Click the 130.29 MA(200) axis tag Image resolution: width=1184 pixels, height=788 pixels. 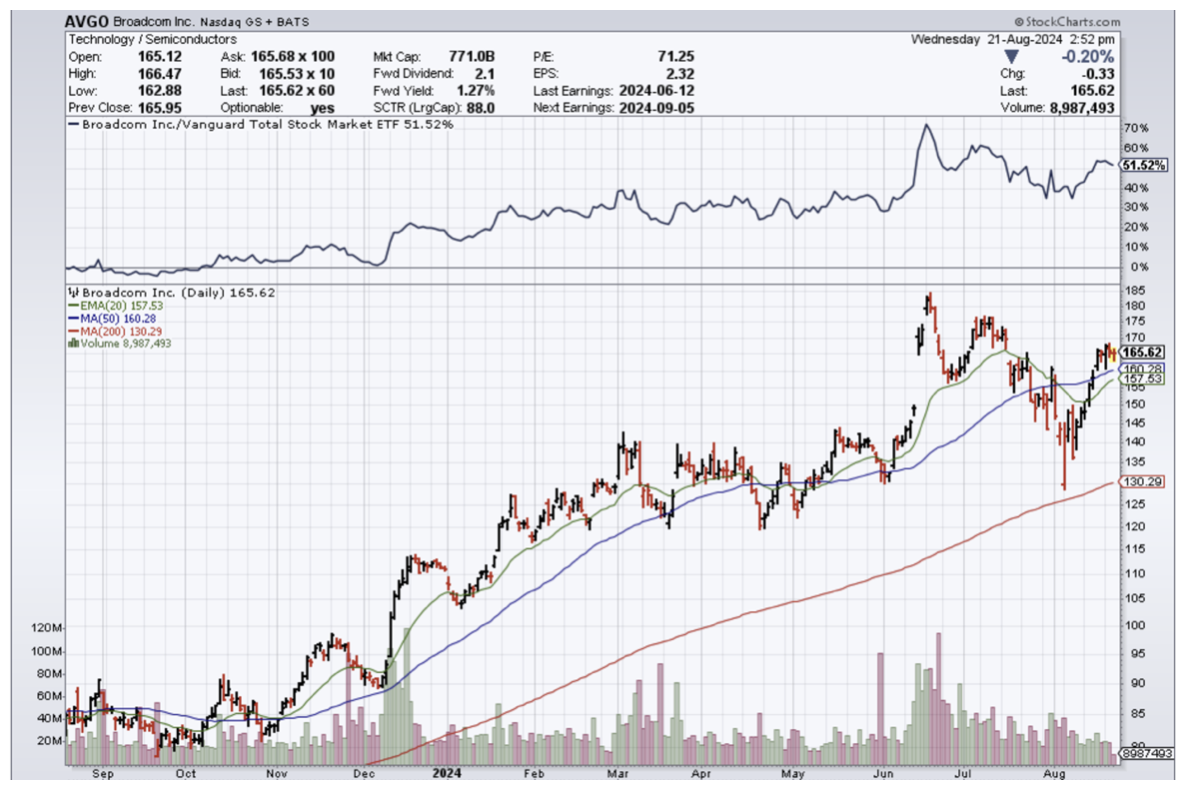(1145, 483)
